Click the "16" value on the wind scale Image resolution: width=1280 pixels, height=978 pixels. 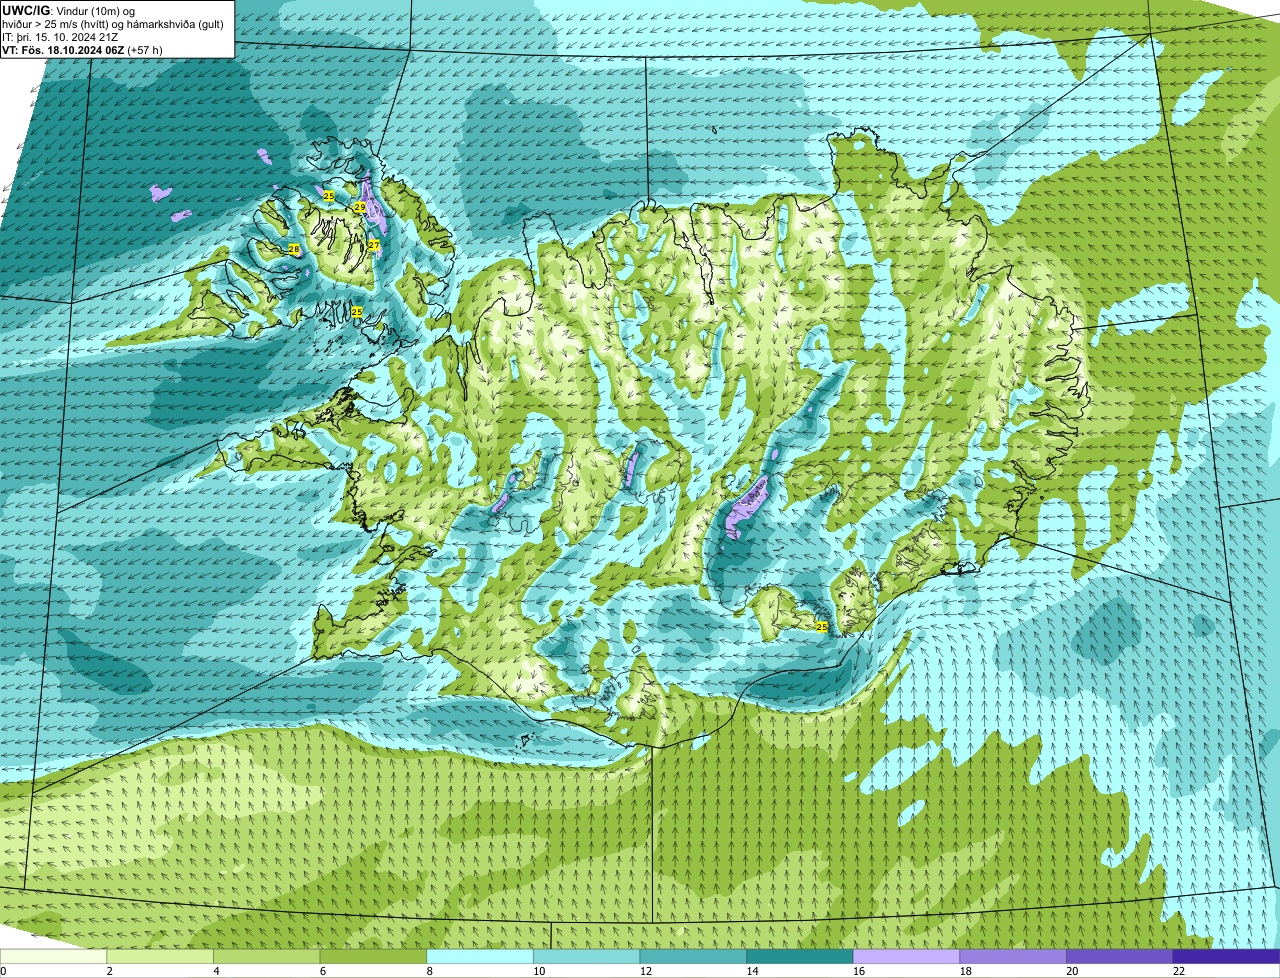point(859,971)
